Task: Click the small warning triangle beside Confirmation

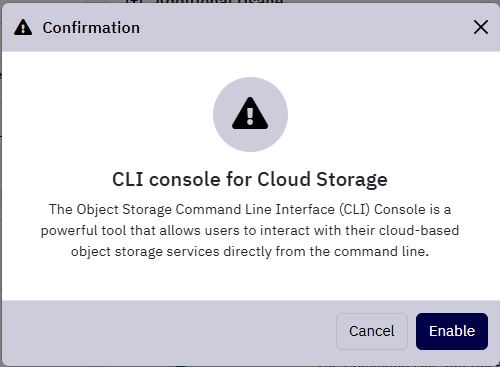Action: point(23,27)
